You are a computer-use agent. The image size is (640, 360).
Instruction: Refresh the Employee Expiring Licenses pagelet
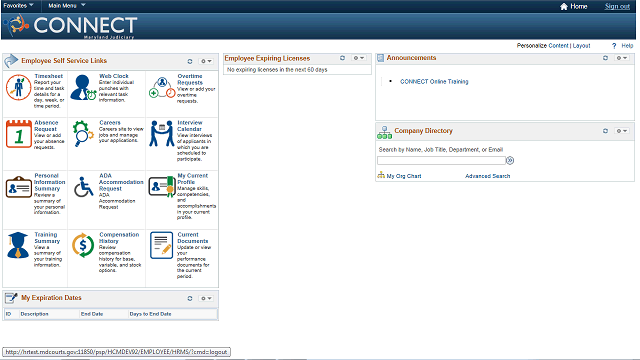(342, 58)
